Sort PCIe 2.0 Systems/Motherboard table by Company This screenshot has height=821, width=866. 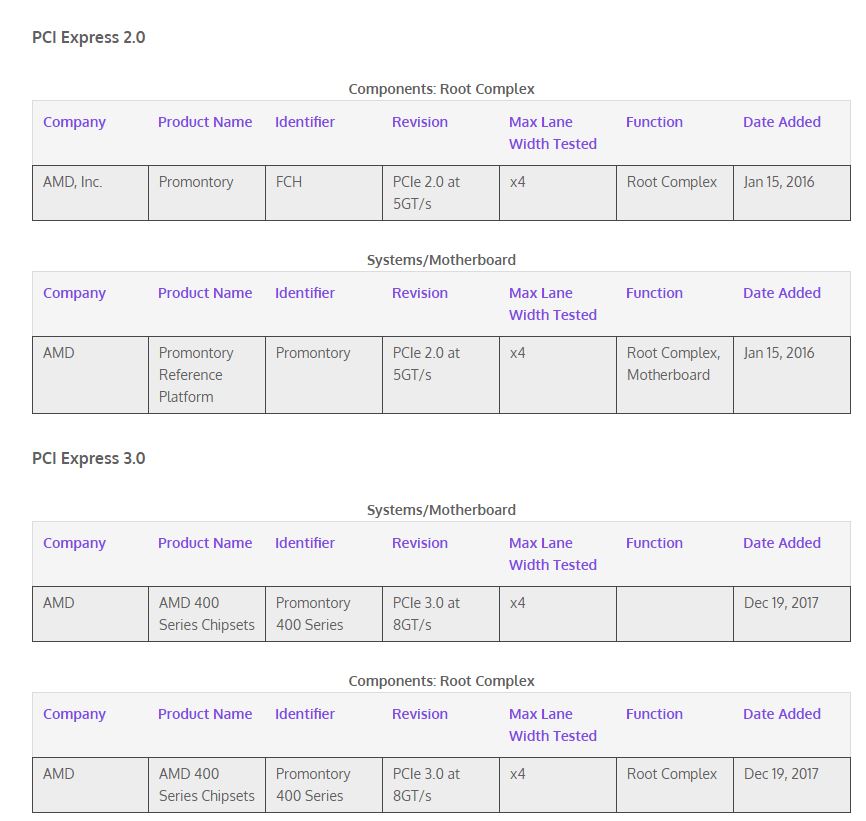tap(74, 293)
